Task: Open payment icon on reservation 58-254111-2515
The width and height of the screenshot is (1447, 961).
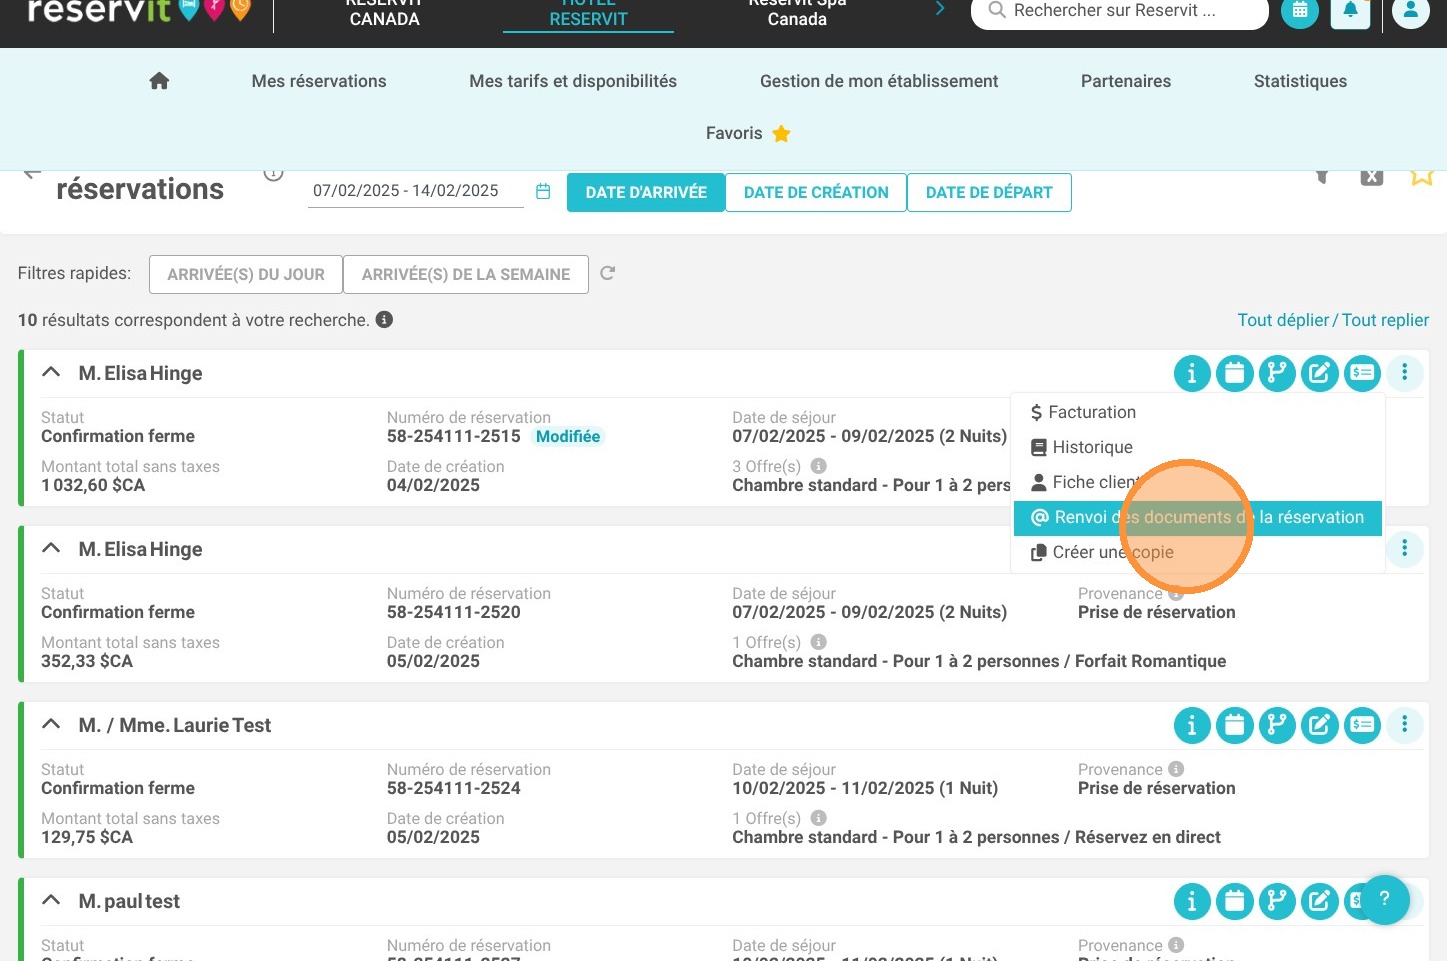Action: click(x=1362, y=373)
